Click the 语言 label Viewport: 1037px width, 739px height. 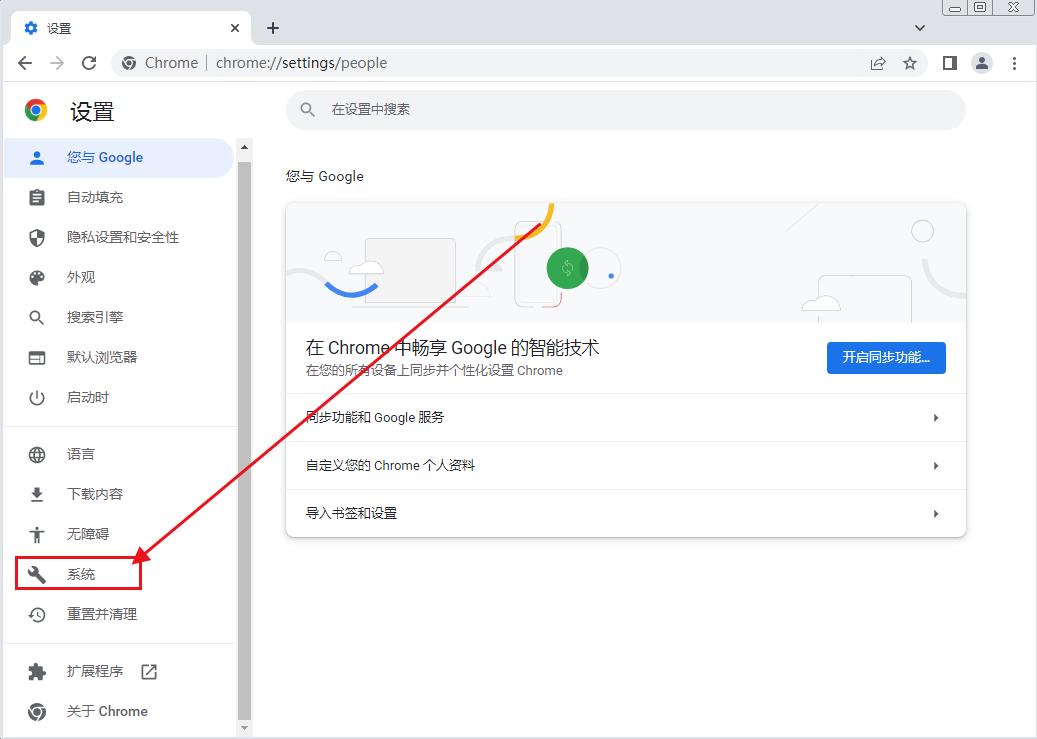[x=81, y=455]
